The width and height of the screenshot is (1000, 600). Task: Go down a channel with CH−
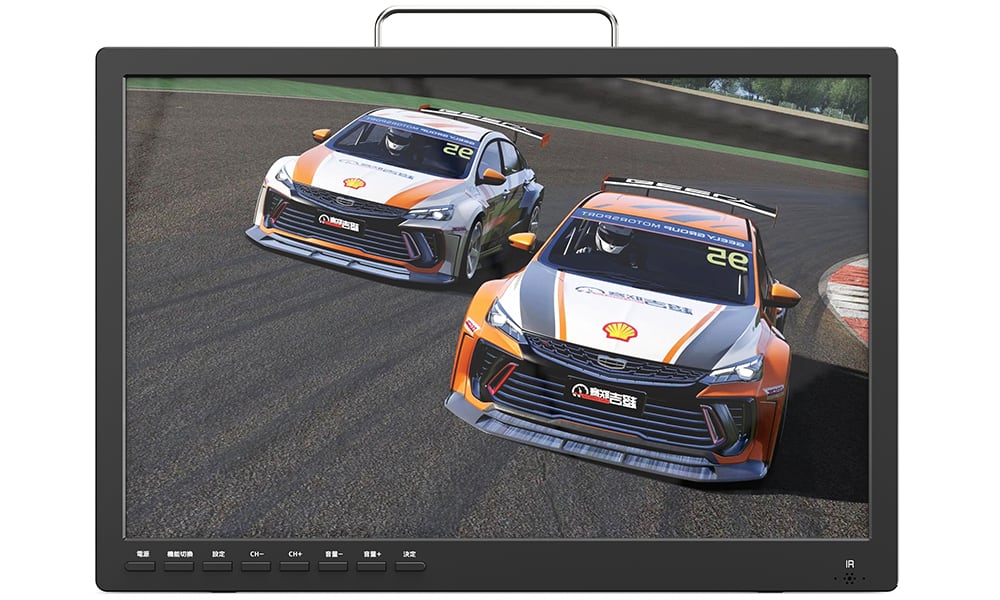[x=256, y=566]
